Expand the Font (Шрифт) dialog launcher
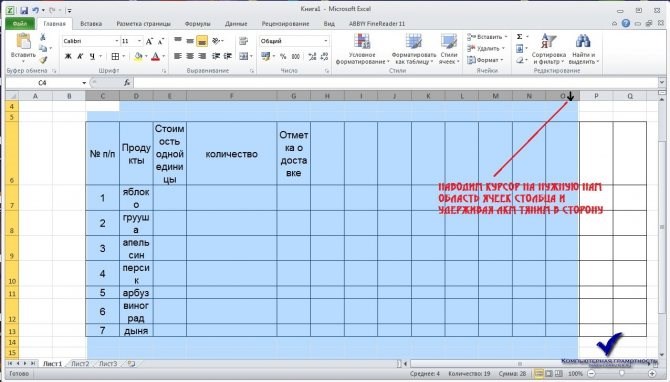Viewport: 670px width, 382px height. click(x=164, y=71)
